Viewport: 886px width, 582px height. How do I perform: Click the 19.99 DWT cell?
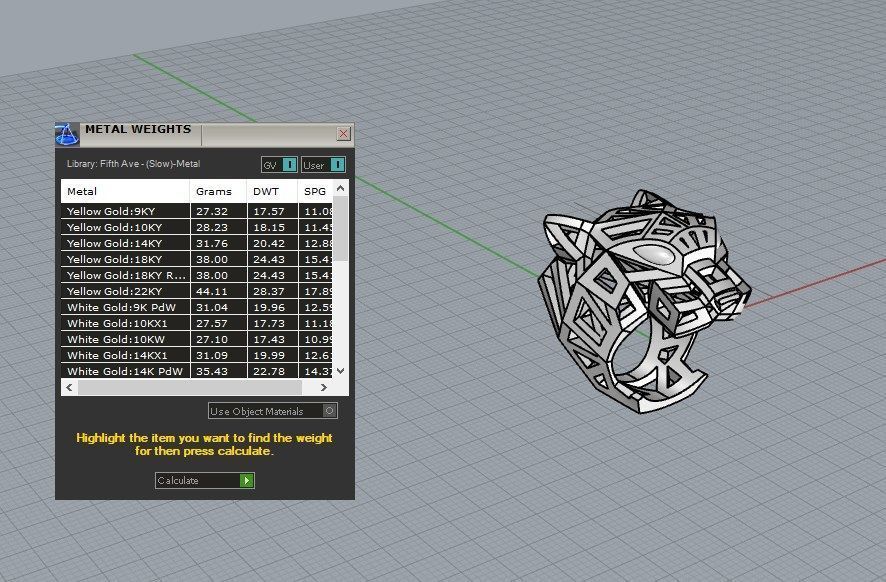[272, 355]
